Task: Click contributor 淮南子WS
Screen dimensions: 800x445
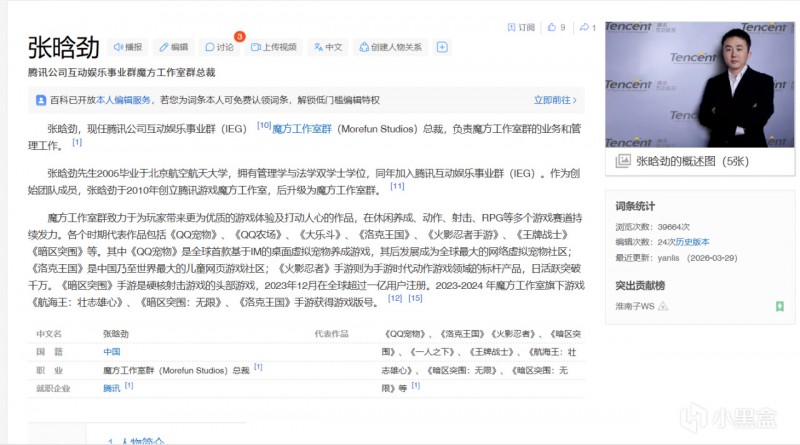Action: click(635, 306)
